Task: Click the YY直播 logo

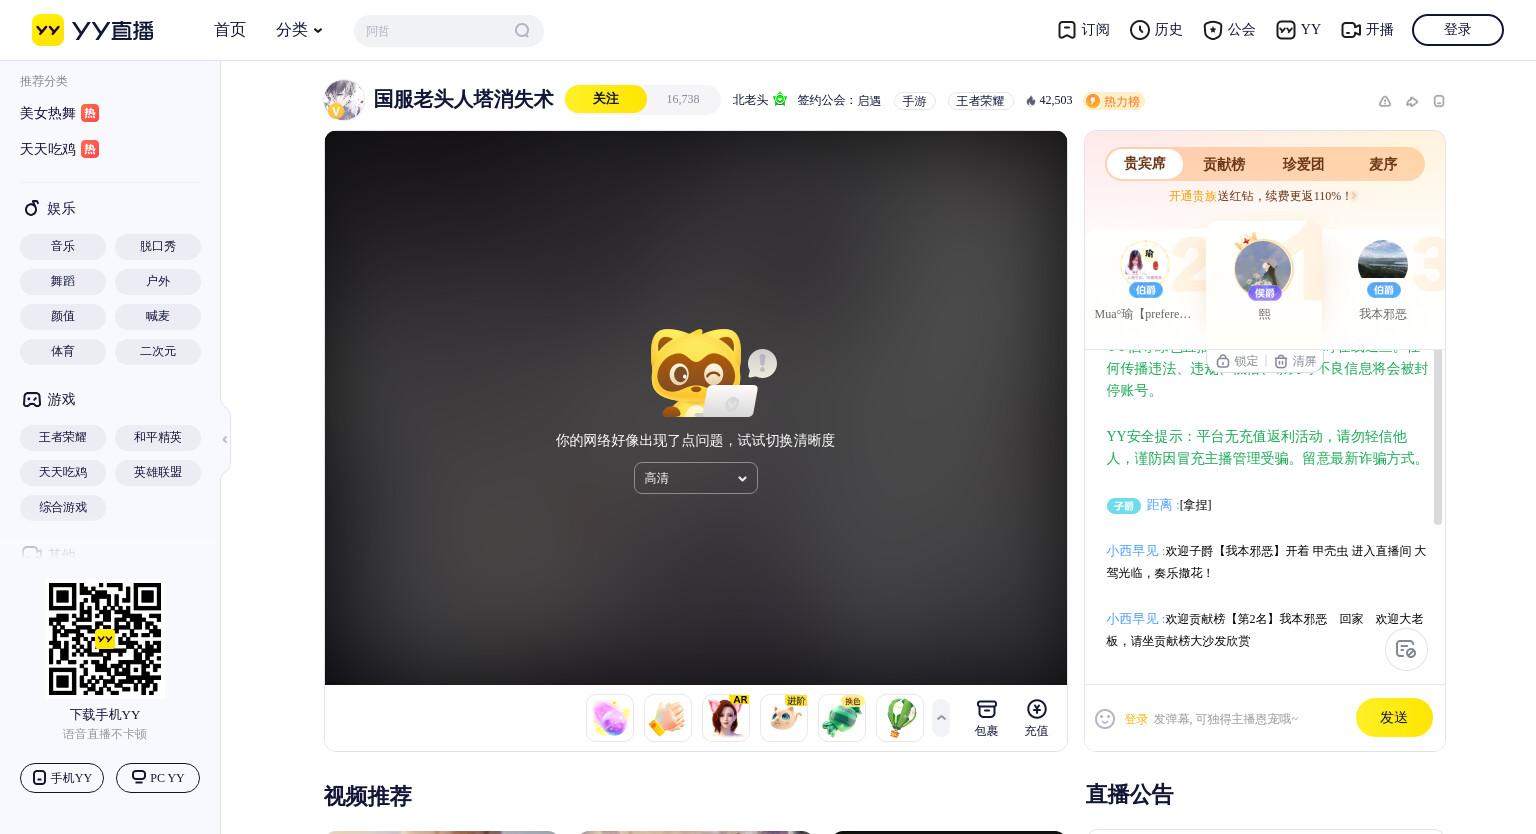Action: pyautogui.click(x=93, y=30)
